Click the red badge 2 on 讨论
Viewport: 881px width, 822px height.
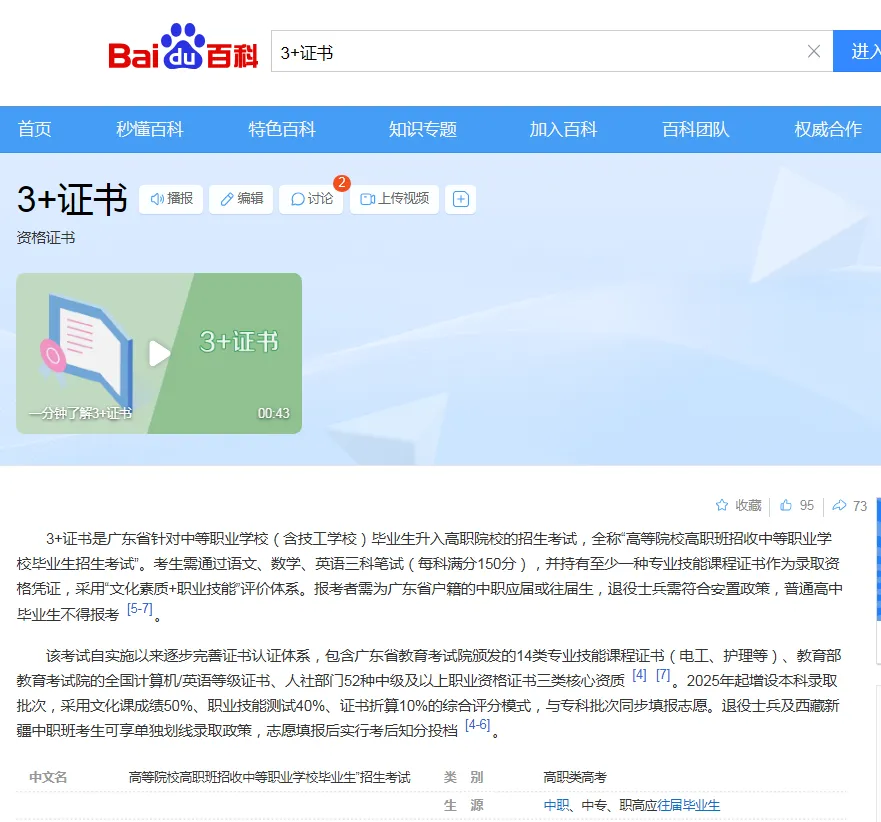[342, 183]
